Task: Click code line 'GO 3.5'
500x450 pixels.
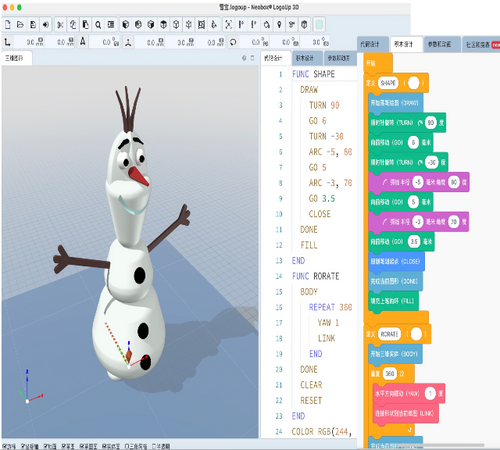Action: click(x=322, y=199)
